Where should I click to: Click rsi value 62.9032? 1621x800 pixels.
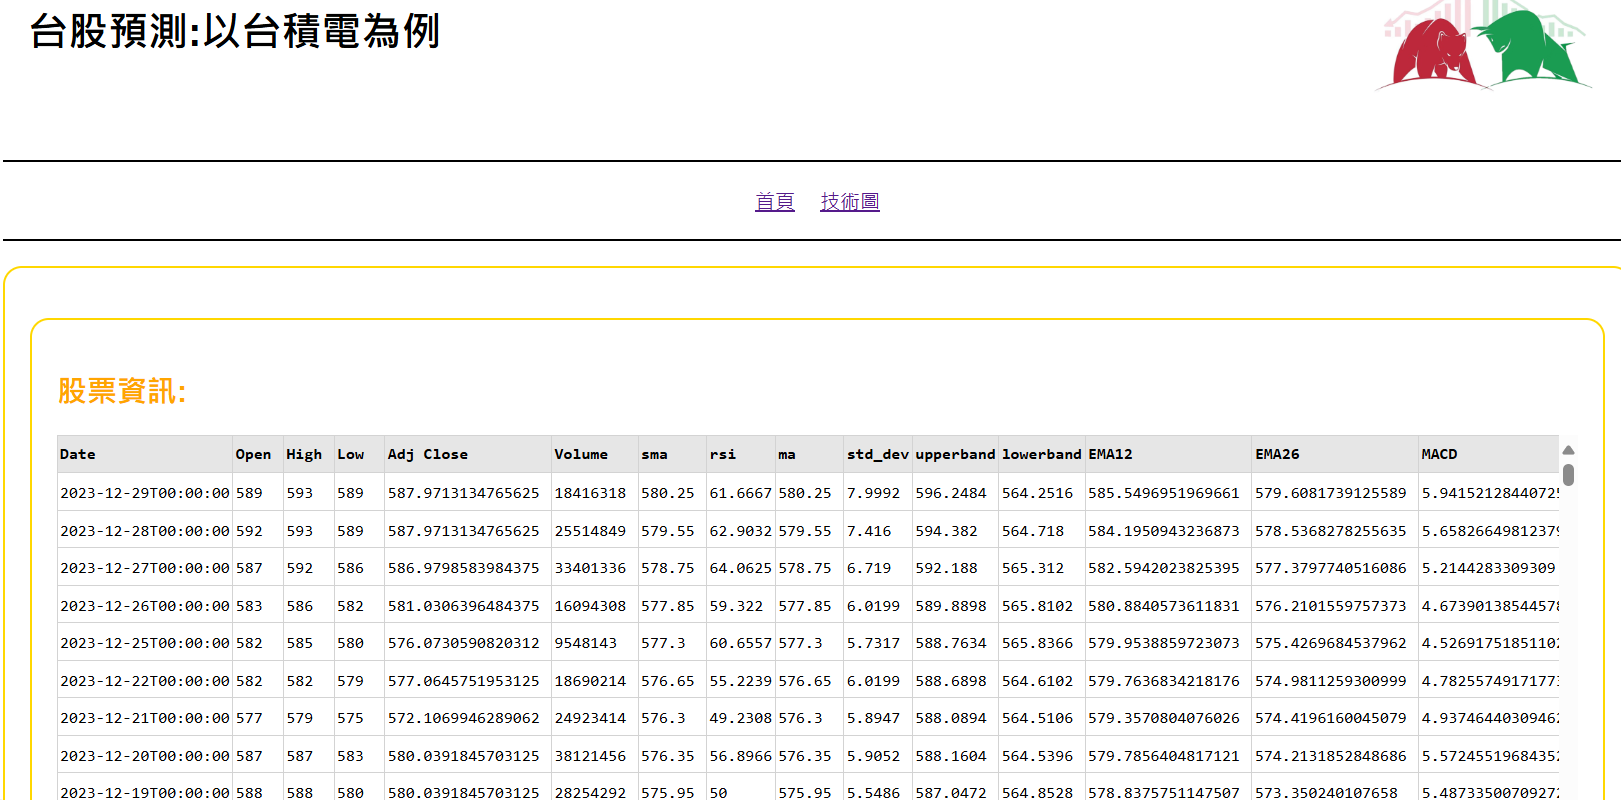click(741, 531)
